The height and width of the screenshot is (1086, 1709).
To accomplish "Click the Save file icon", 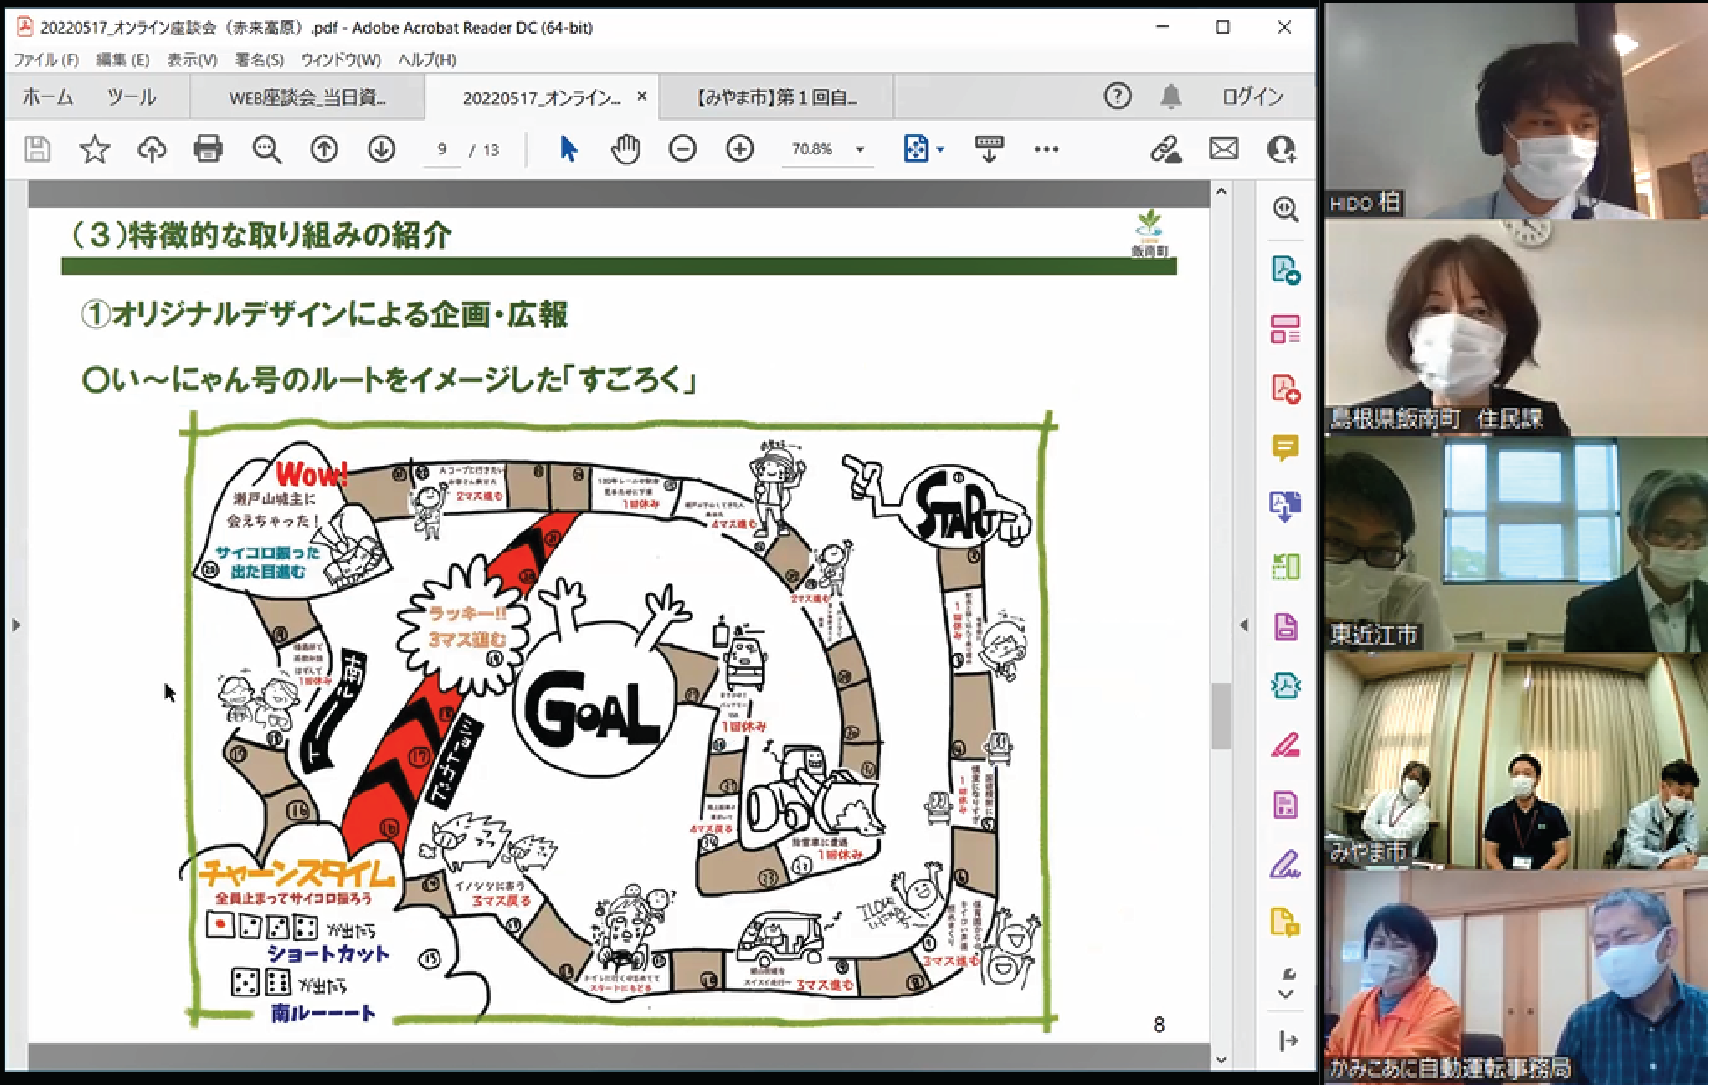I will click(x=37, y=150).
